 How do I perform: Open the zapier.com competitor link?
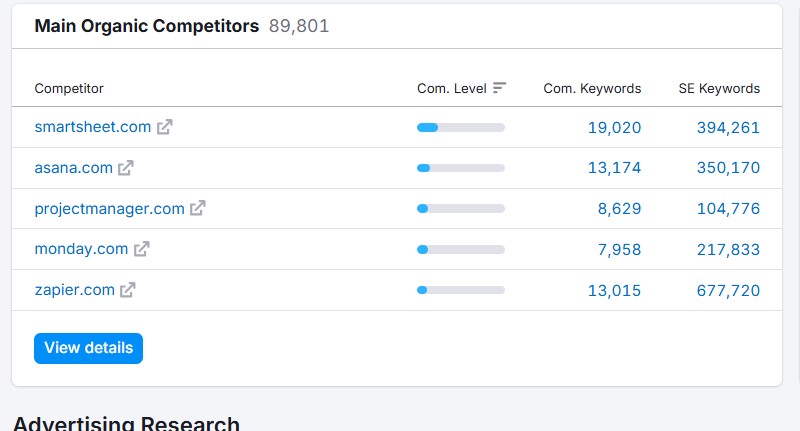[74, 290]
